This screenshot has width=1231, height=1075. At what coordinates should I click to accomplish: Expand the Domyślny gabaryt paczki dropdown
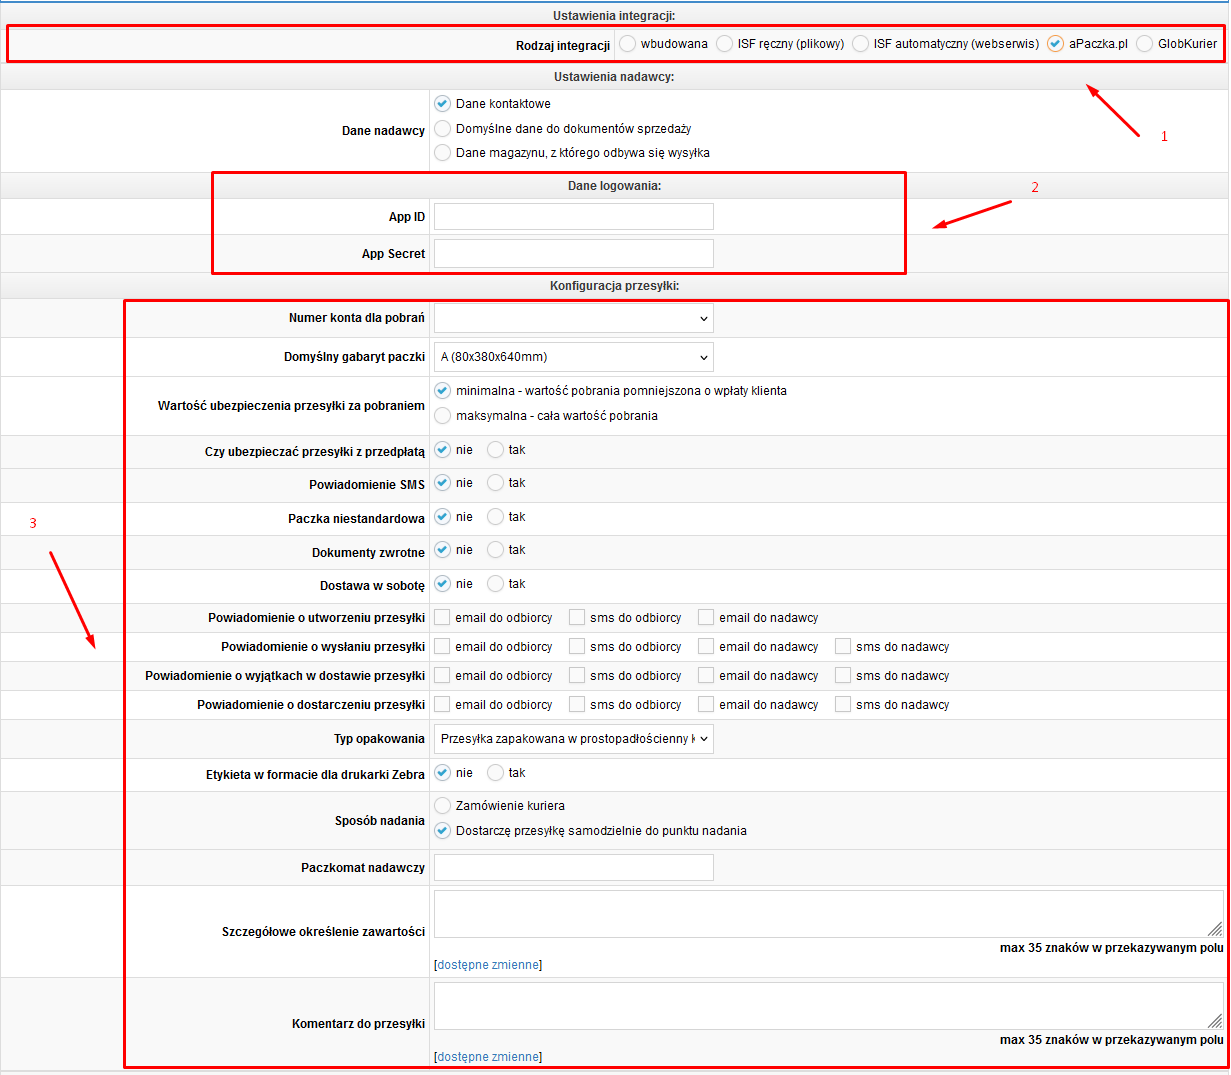[574, 357]
